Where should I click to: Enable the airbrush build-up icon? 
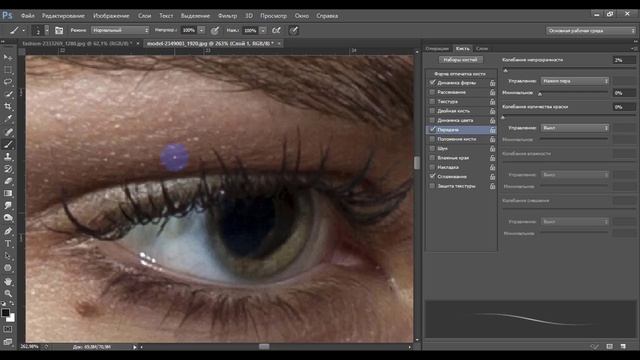point(276,30)
